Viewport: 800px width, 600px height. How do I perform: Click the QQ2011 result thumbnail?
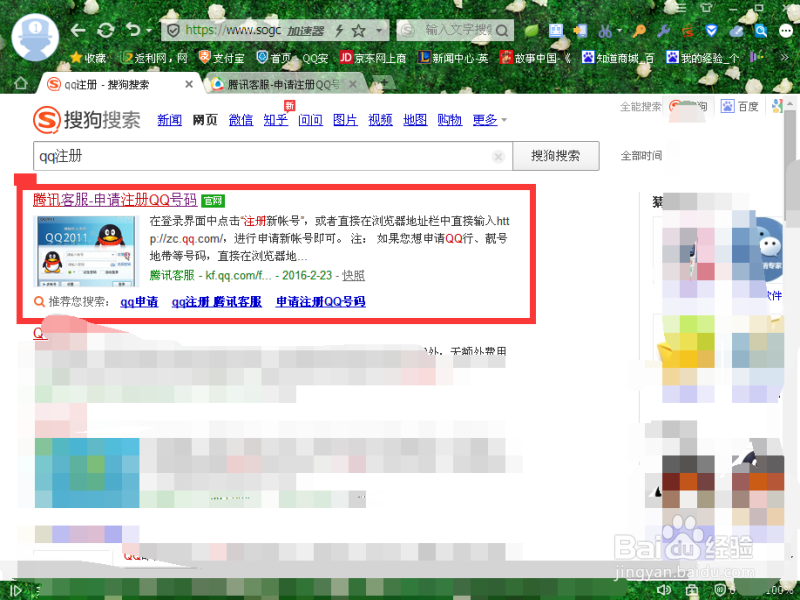click(x=86, y=251)
